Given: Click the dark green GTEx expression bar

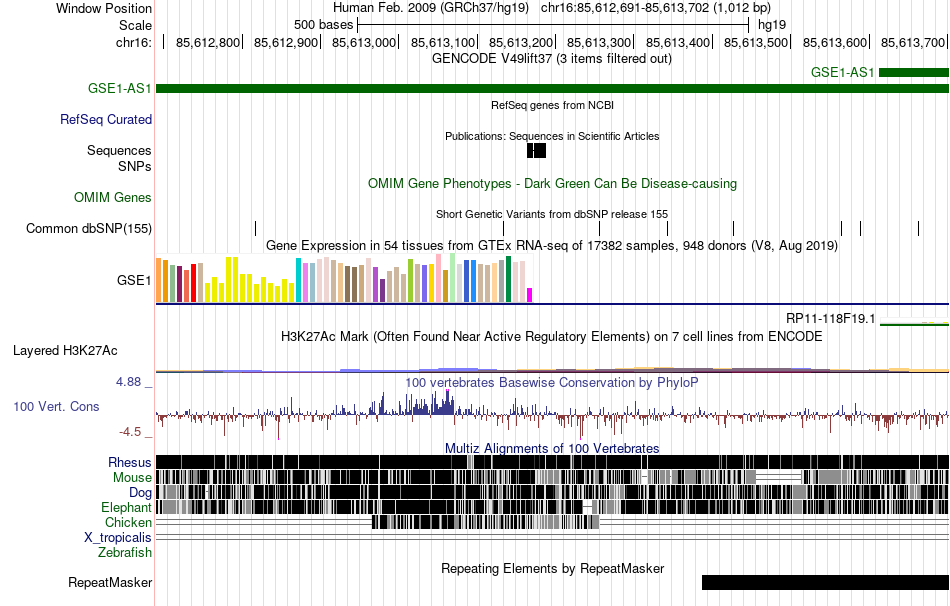Looking at the screenshot, I should point(508,279).
